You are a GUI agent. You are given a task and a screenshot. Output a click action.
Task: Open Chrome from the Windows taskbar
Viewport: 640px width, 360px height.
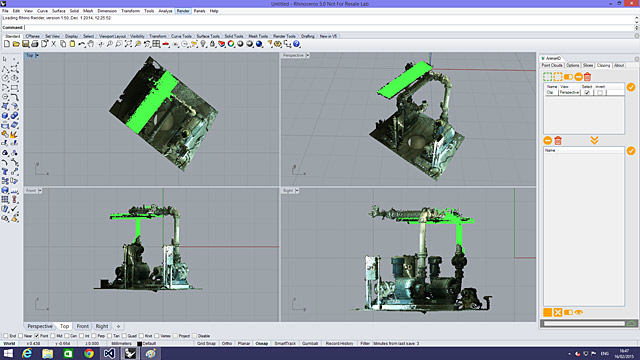(89, 353)
